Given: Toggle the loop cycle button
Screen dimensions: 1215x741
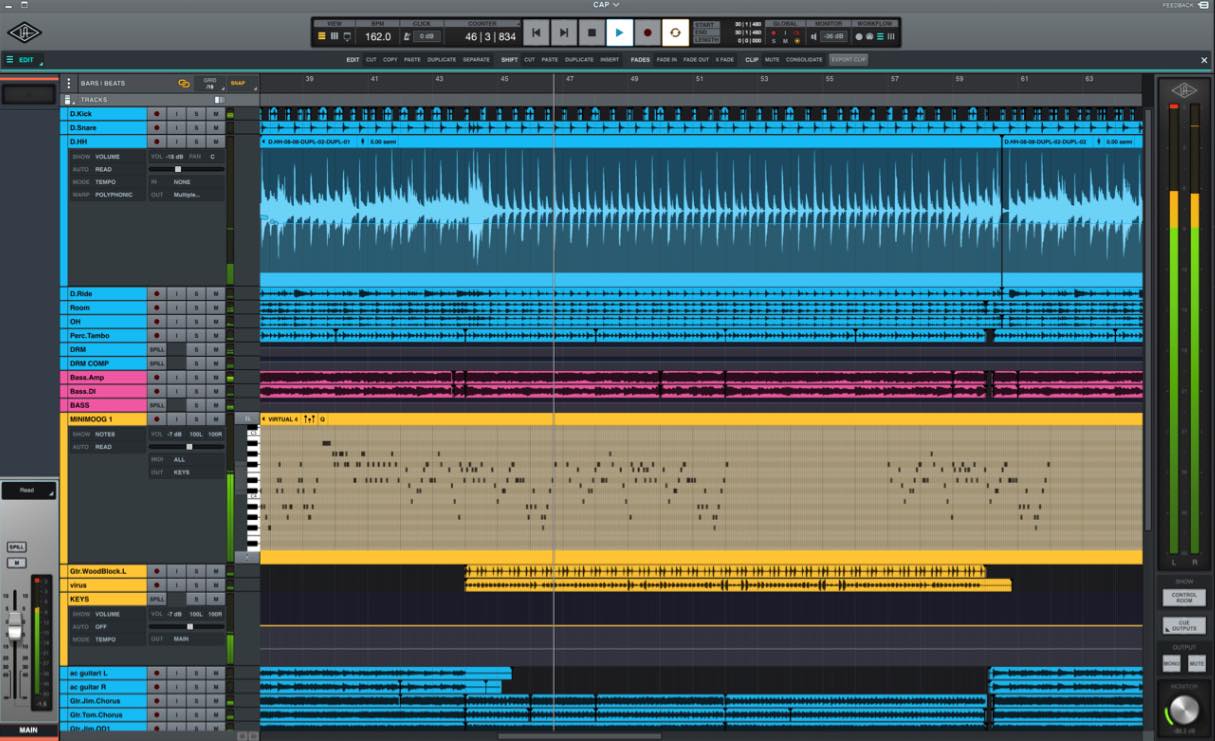Looking at the screenshot, I should (675, 33).
